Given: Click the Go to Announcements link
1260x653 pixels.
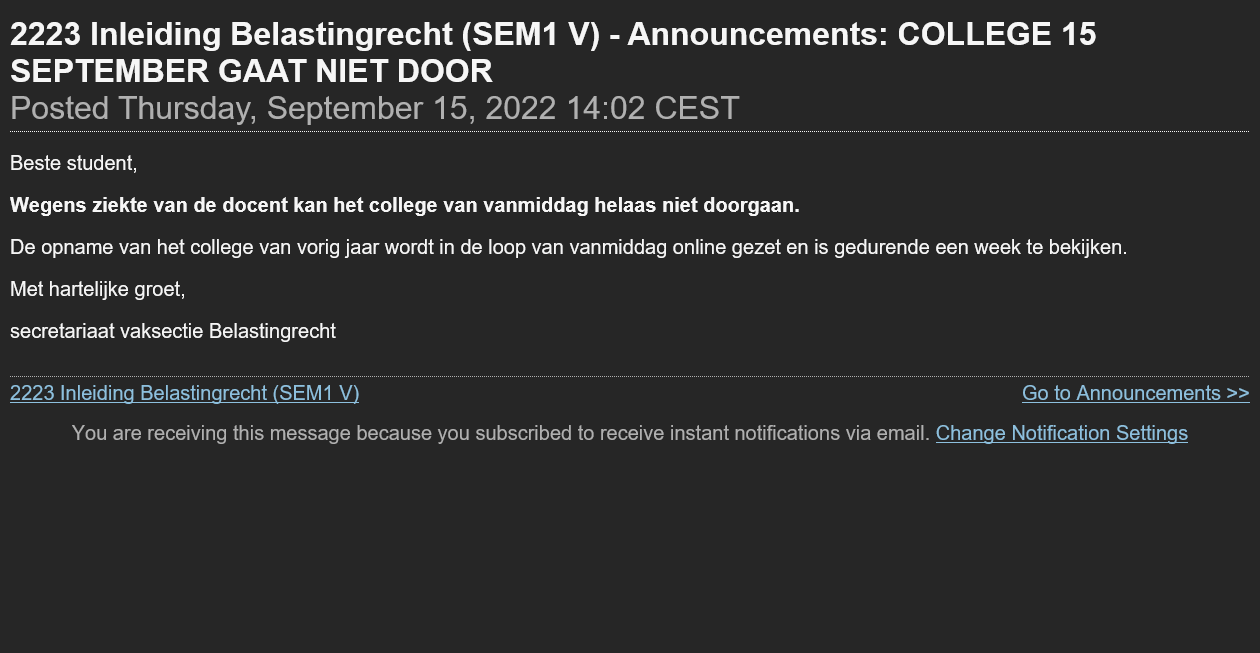Looking at the screenshot, I should (x=1135, y=393).
